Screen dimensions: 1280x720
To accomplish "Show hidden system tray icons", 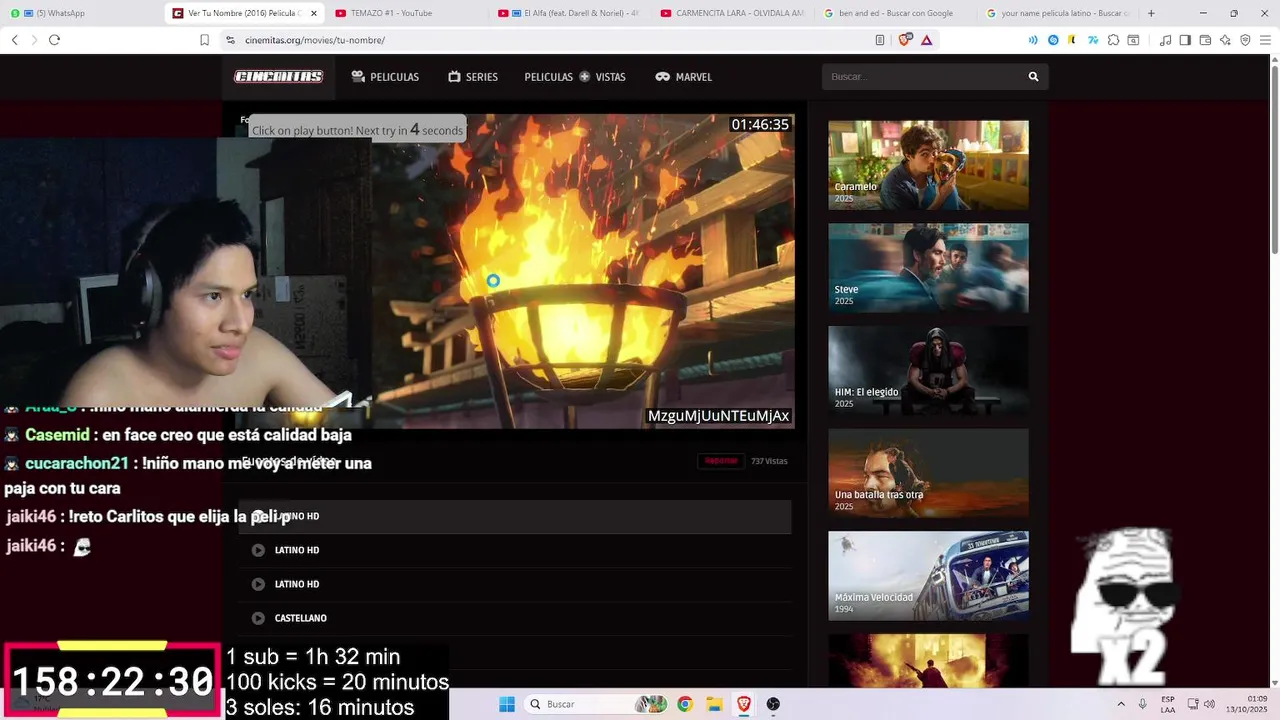I will pos(1121,704).
